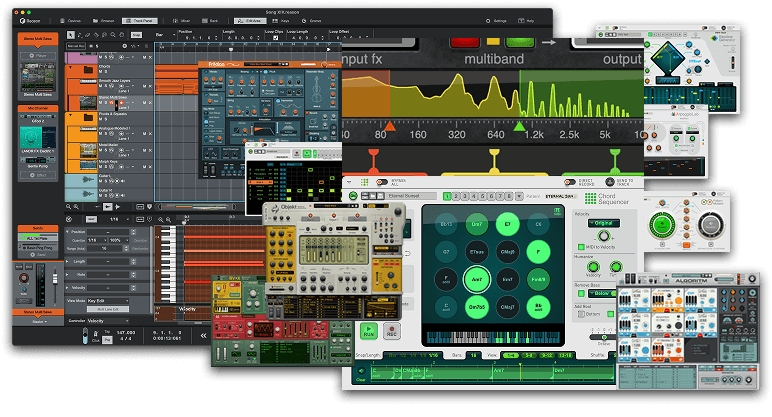Select the Hand tool
Viewport: 772px width, 417px height.
tap(121, 35)
